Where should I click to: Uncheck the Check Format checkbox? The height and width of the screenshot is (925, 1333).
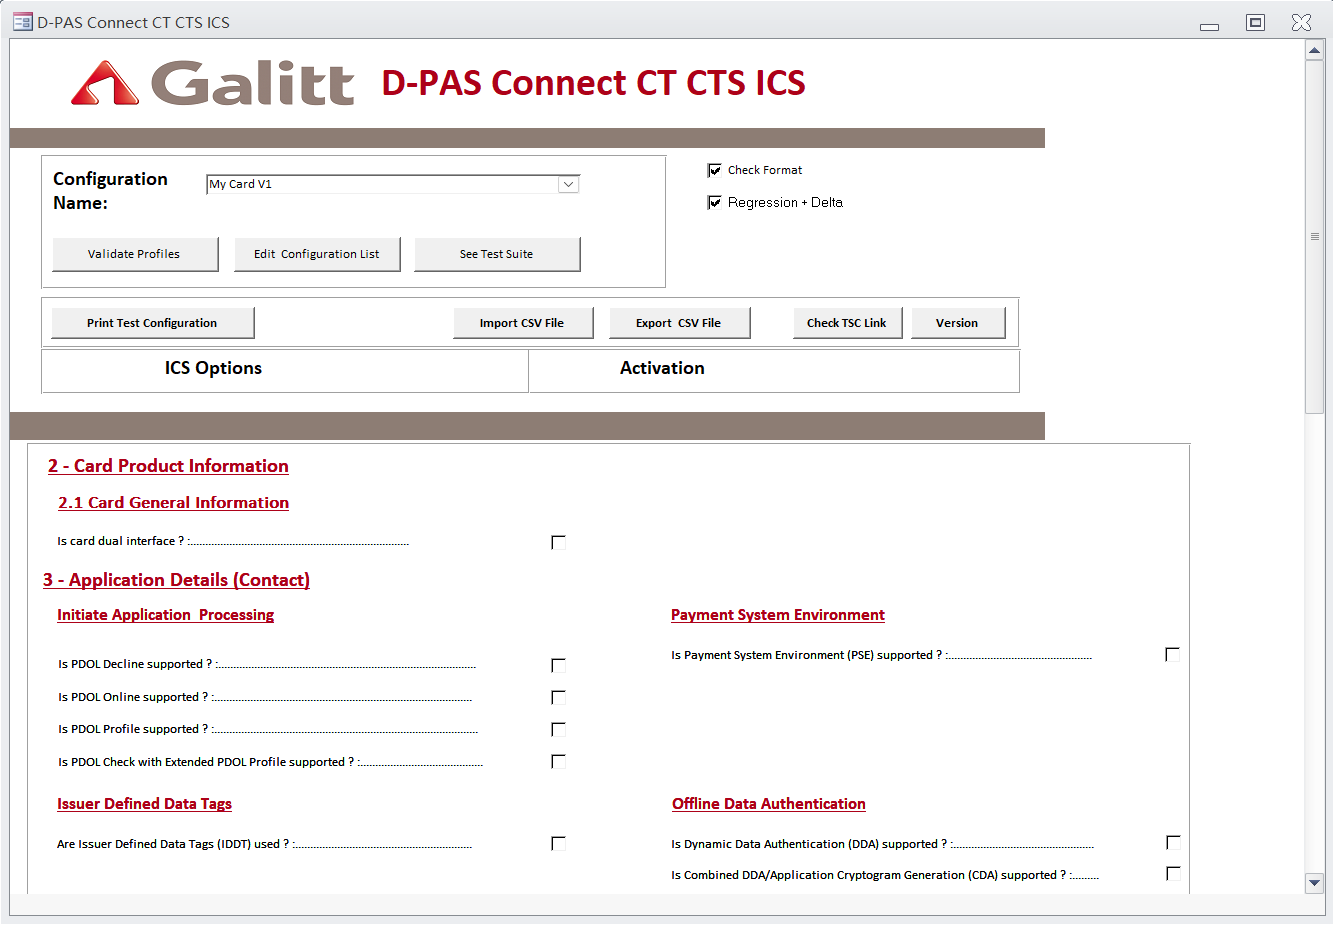(715, 170)
